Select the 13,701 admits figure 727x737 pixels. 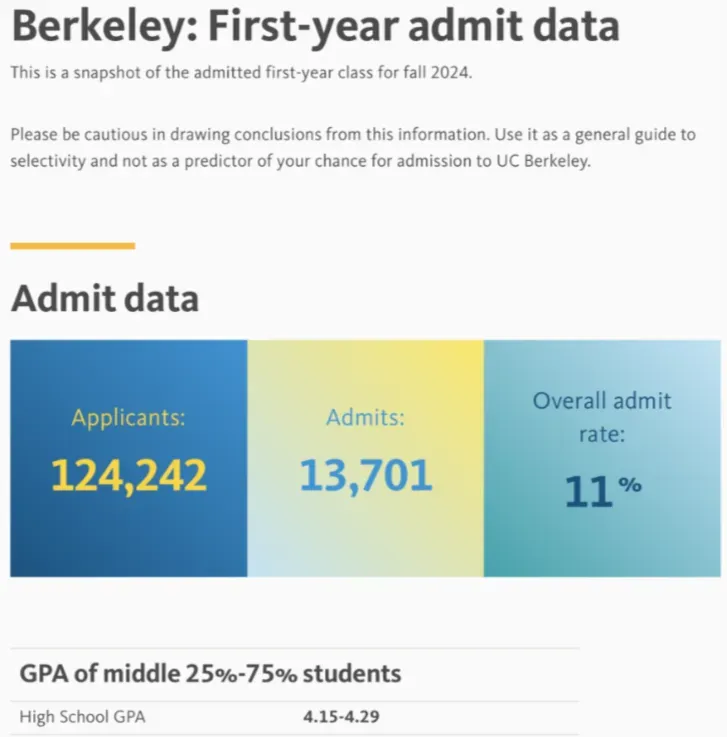point(366,475)
